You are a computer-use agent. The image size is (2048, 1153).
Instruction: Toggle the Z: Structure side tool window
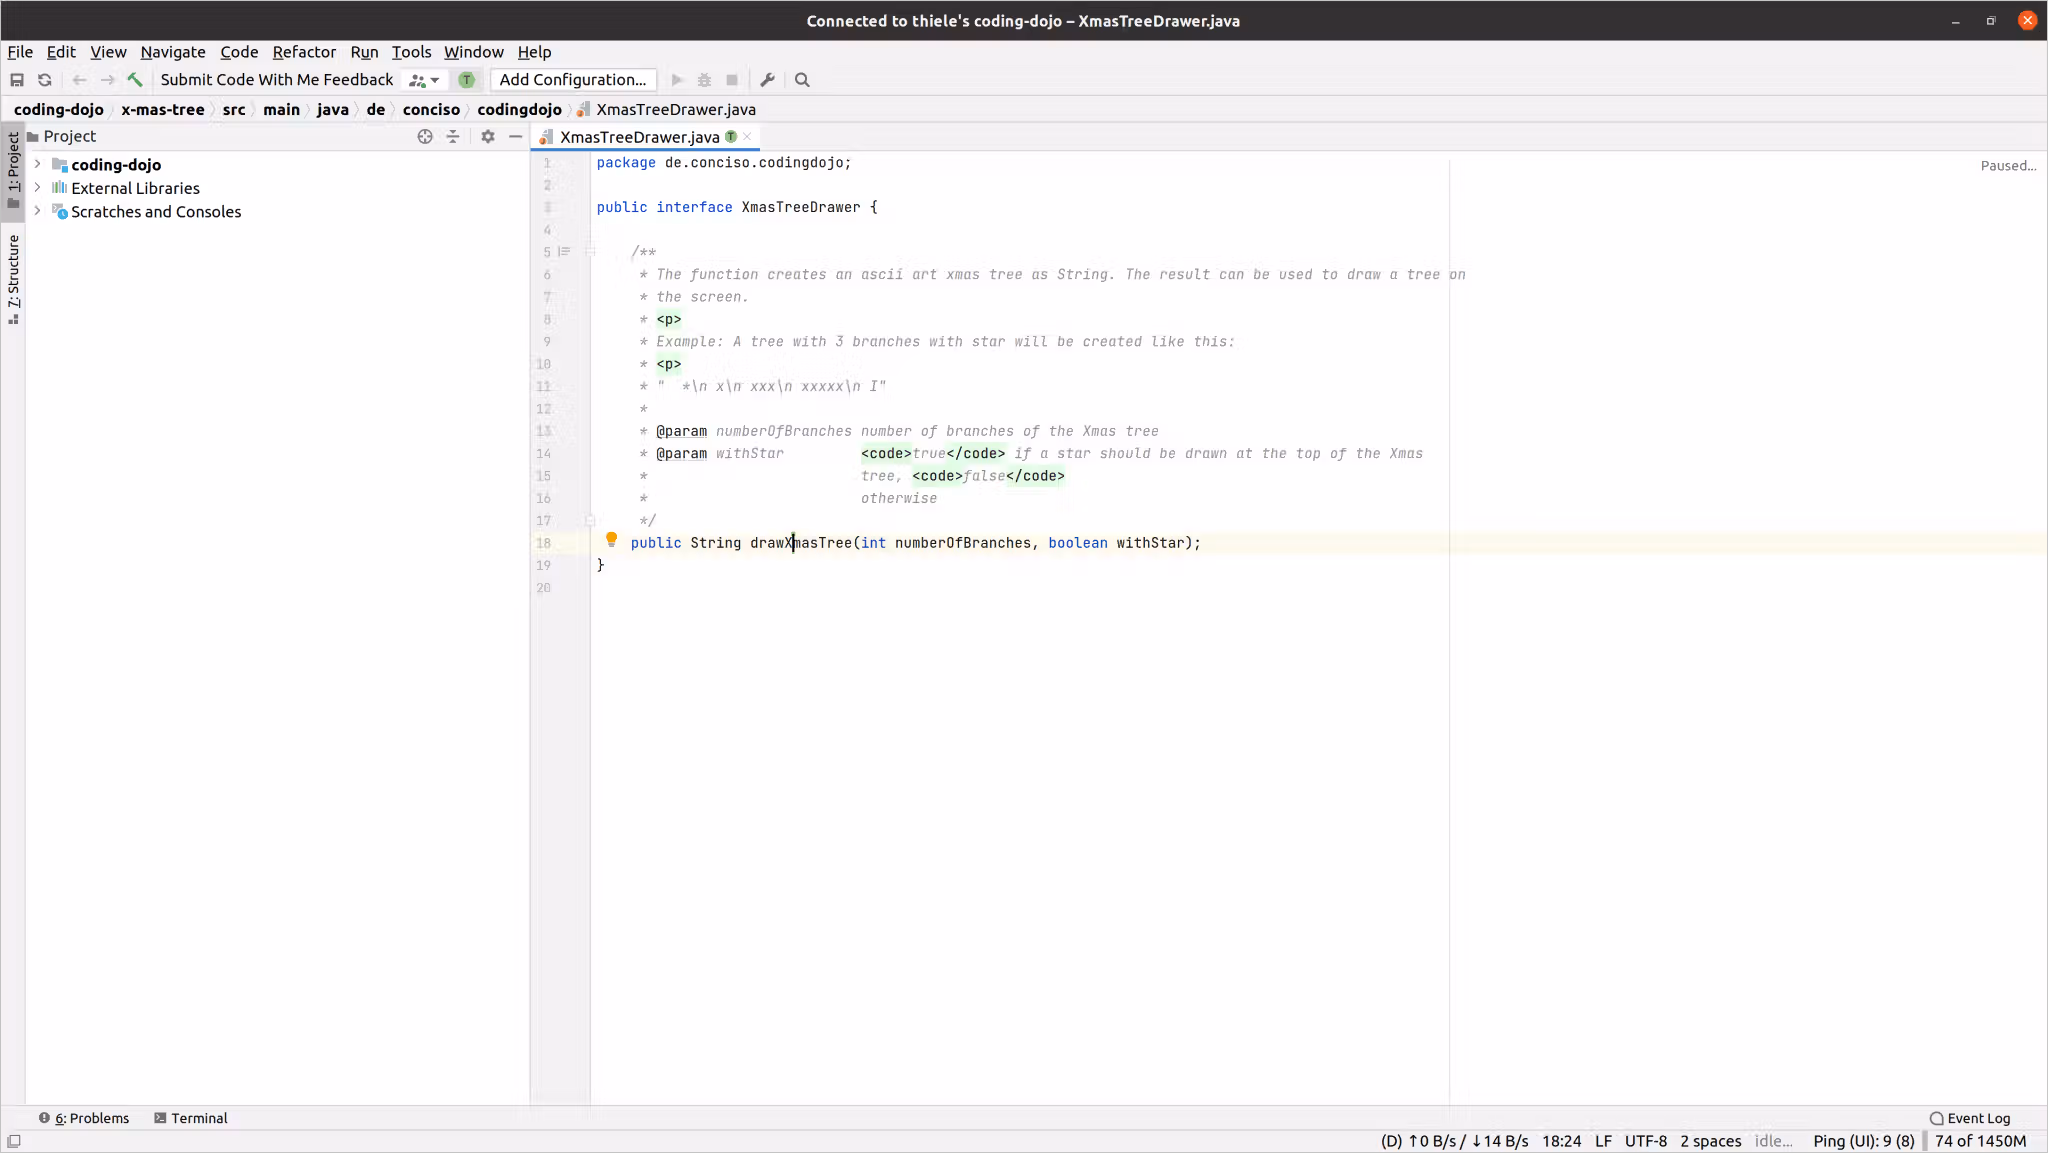coord(13,279)
